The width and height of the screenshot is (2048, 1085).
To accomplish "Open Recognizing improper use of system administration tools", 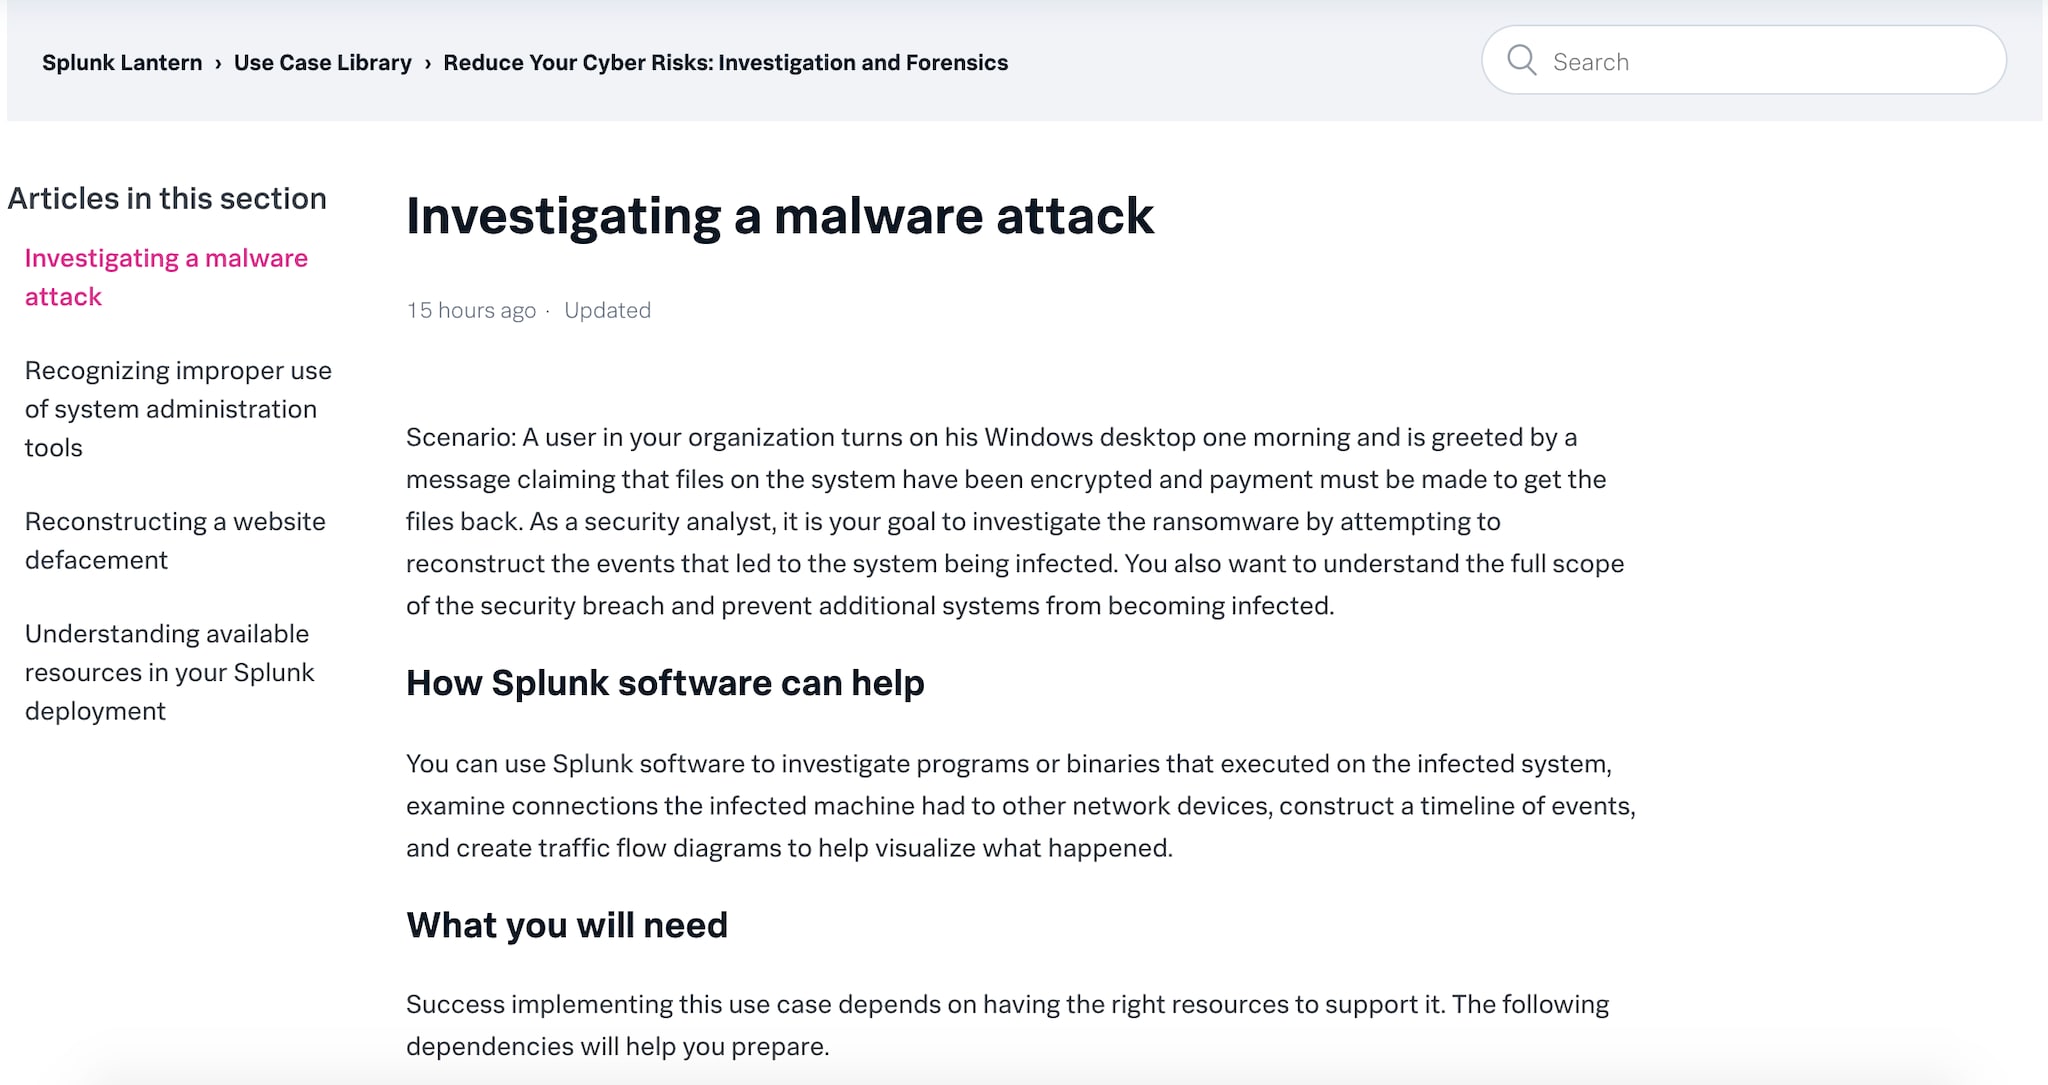I will 178,409.
